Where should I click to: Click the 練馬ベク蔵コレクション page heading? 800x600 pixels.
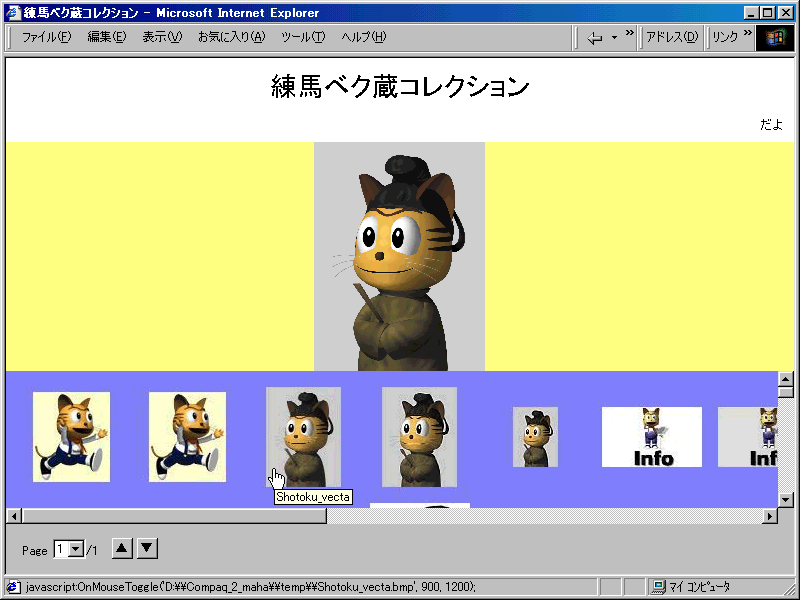pos(400,86)
